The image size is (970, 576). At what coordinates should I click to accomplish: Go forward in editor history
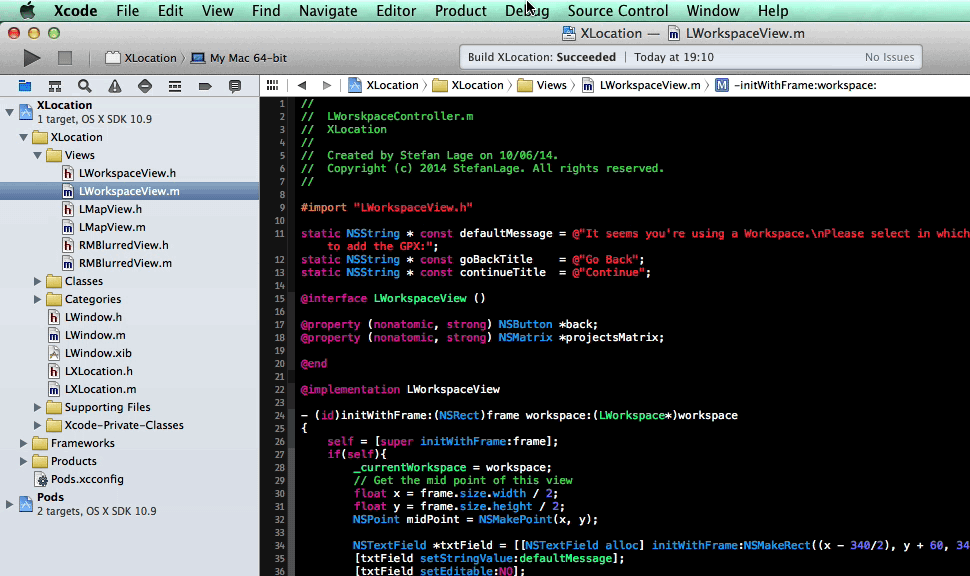coord(327,85)
